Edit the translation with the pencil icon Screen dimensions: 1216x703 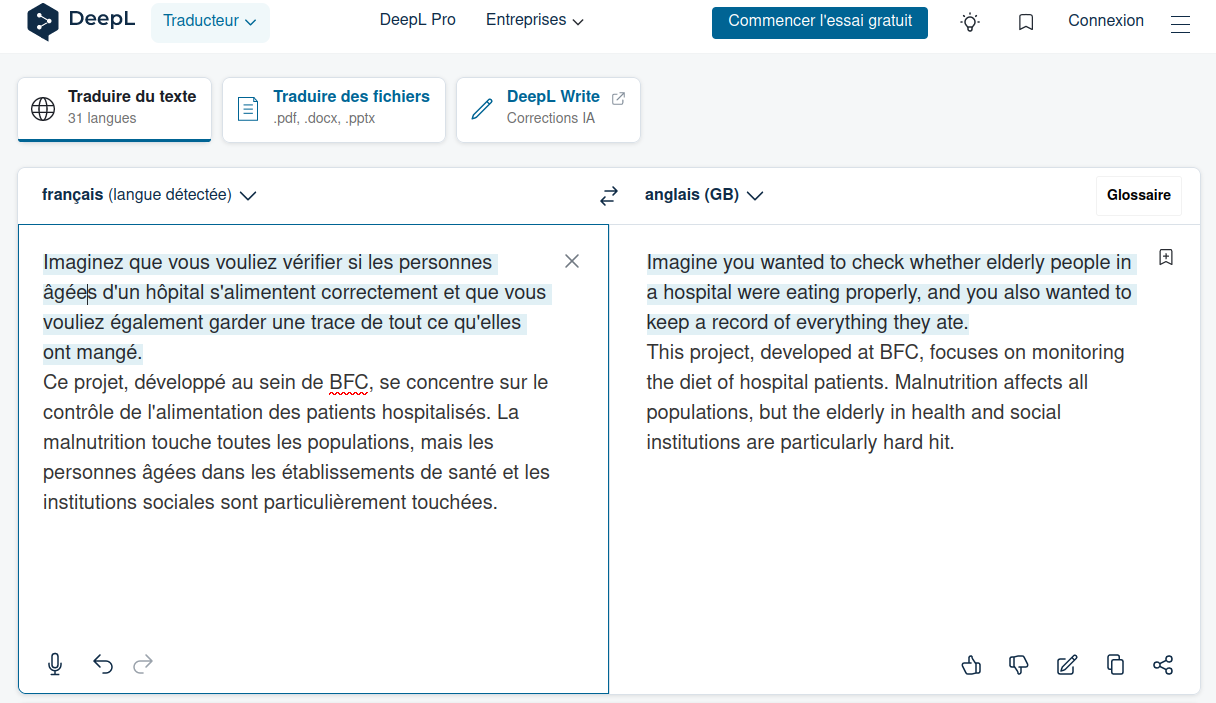pos(1067,665)
